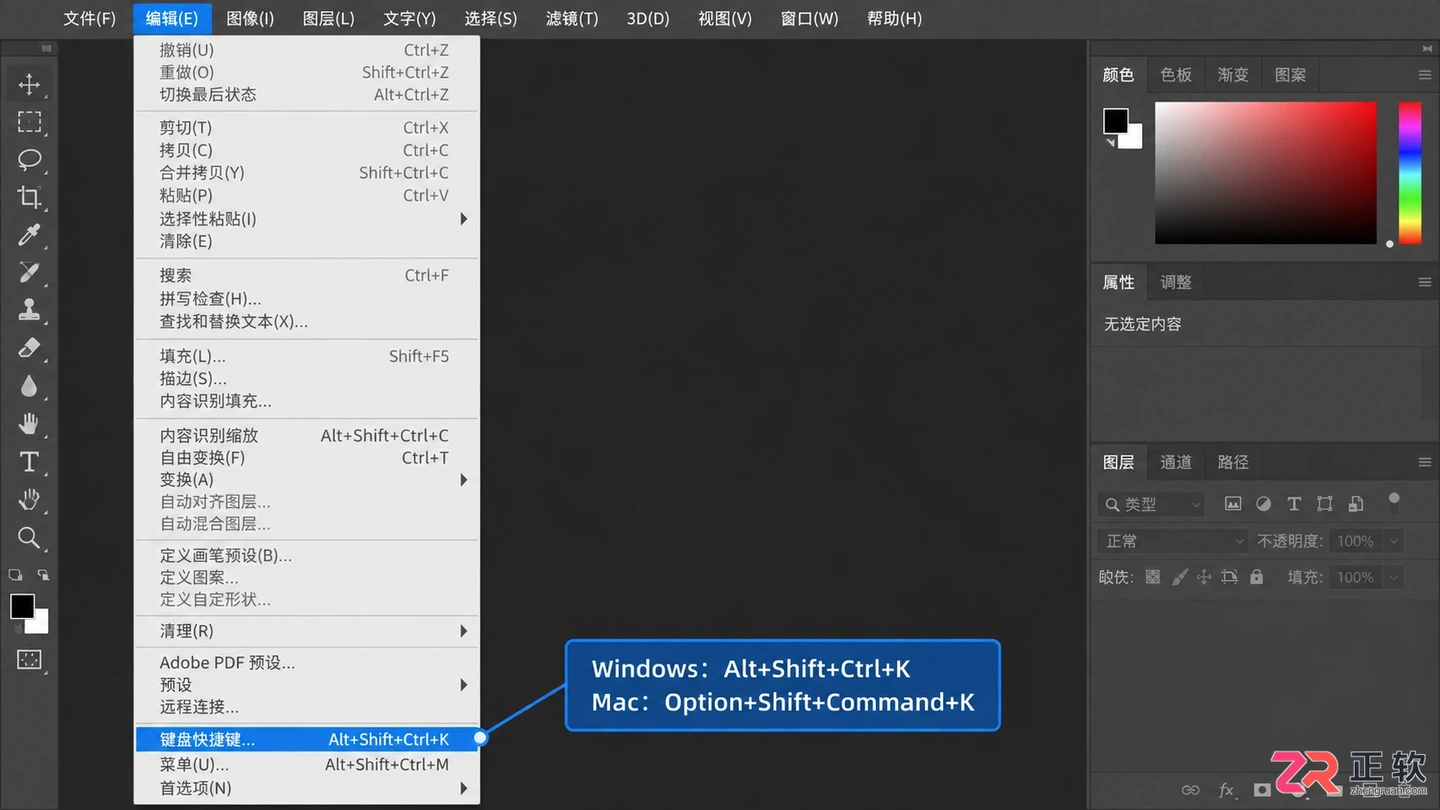The width and height of the screenshot is (1440, 810).
Task: Filter layers by type layers icon
Action: click(x=1294, y=504)
